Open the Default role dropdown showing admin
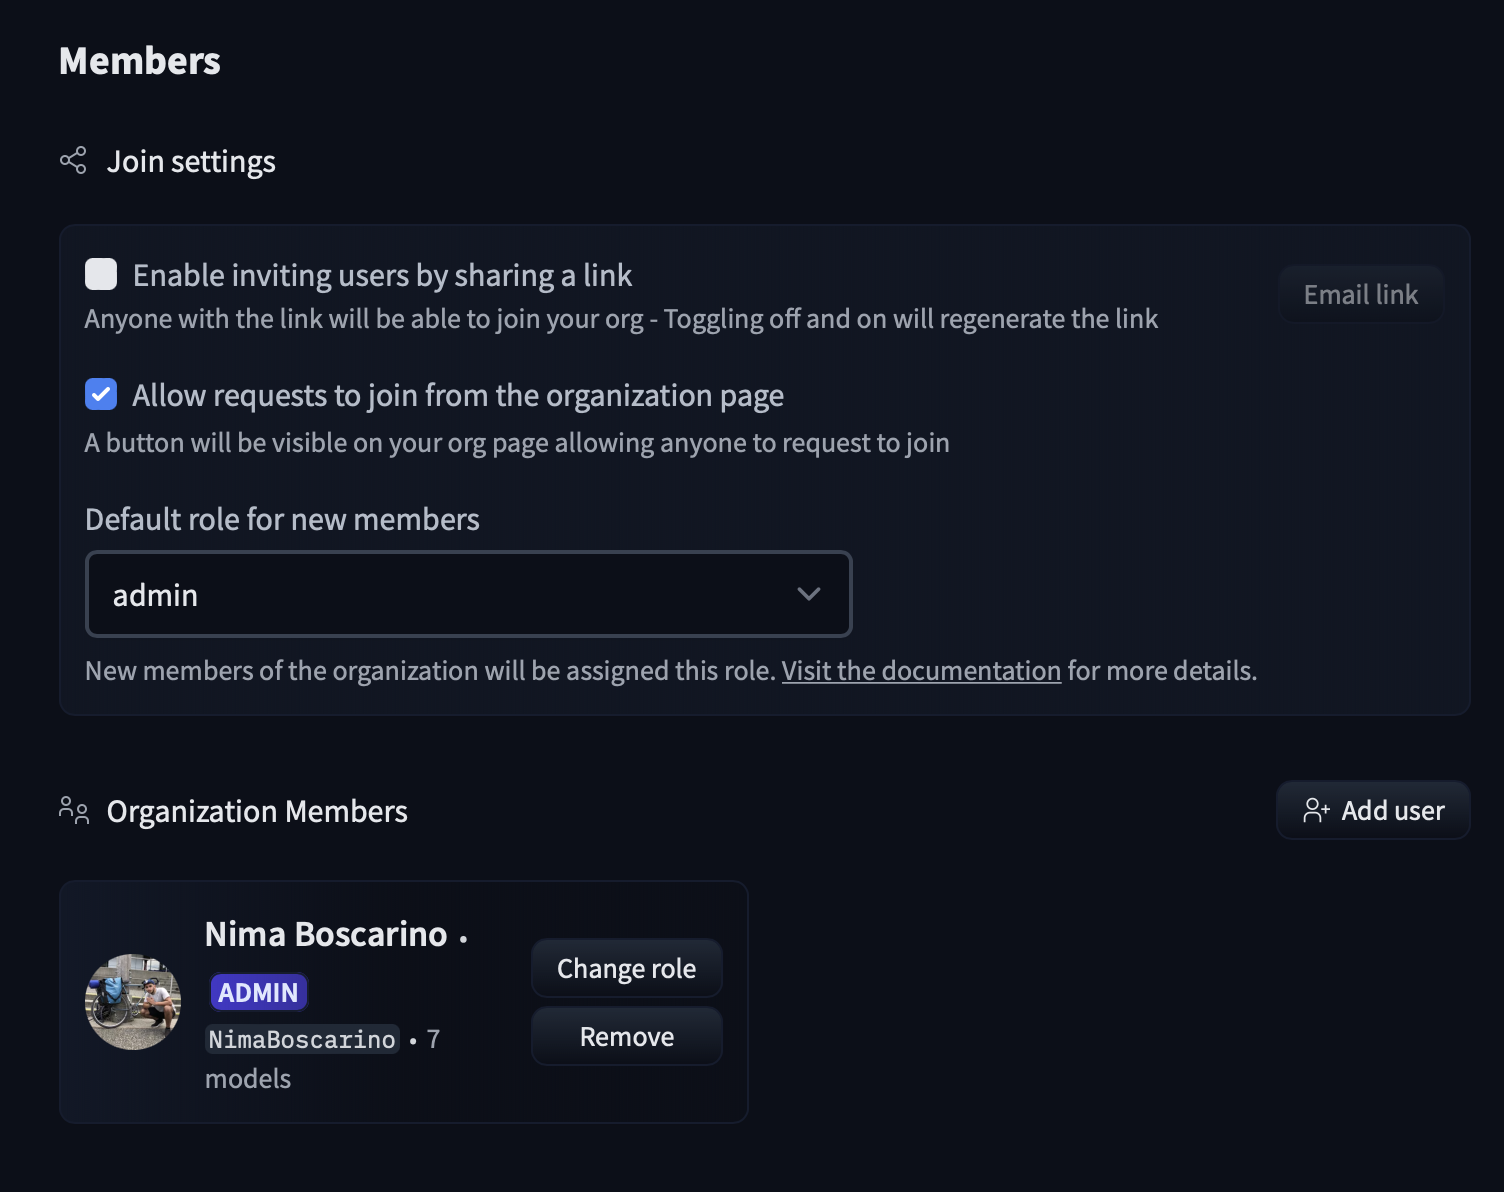 [x=468, y=594]
